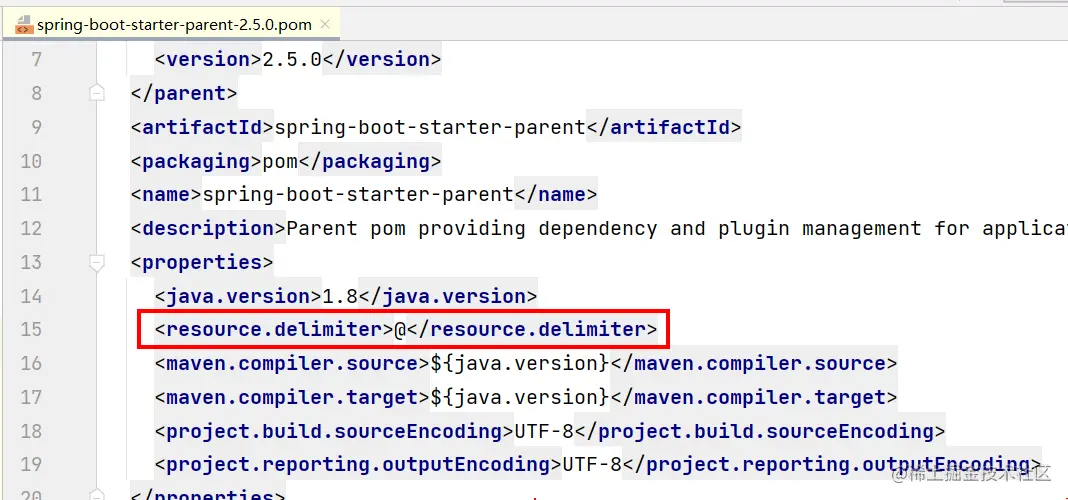Click line number 14 in the gutter

point(31,296)
